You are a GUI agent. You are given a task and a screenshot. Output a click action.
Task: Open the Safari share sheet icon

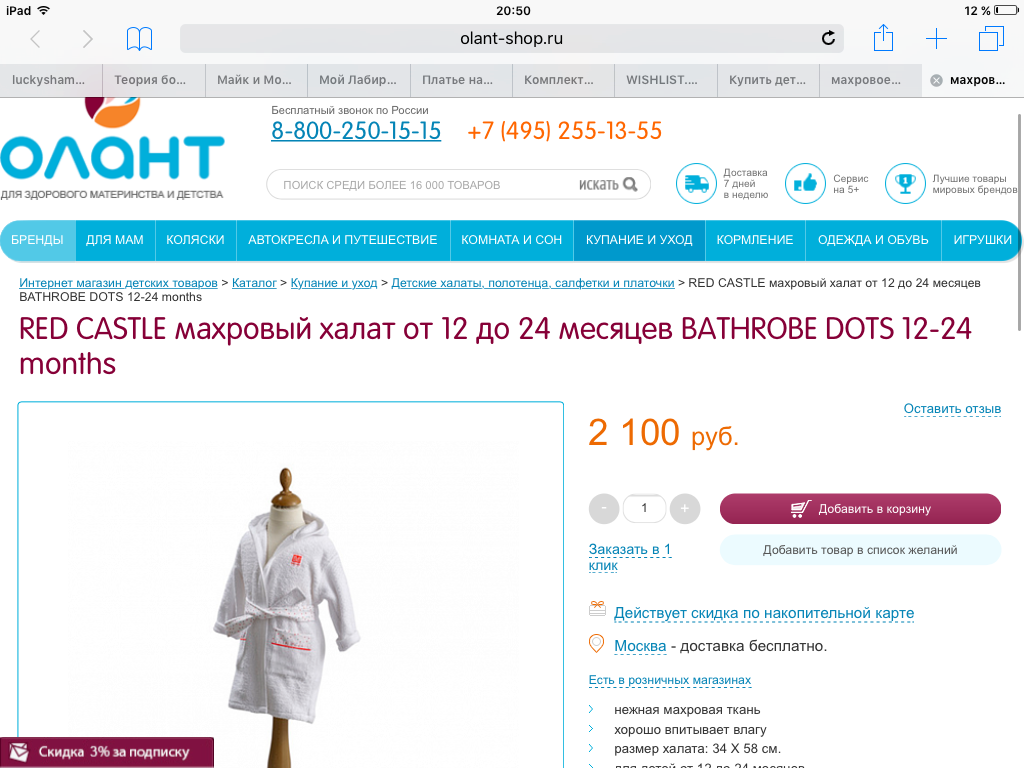click(883, 37)
